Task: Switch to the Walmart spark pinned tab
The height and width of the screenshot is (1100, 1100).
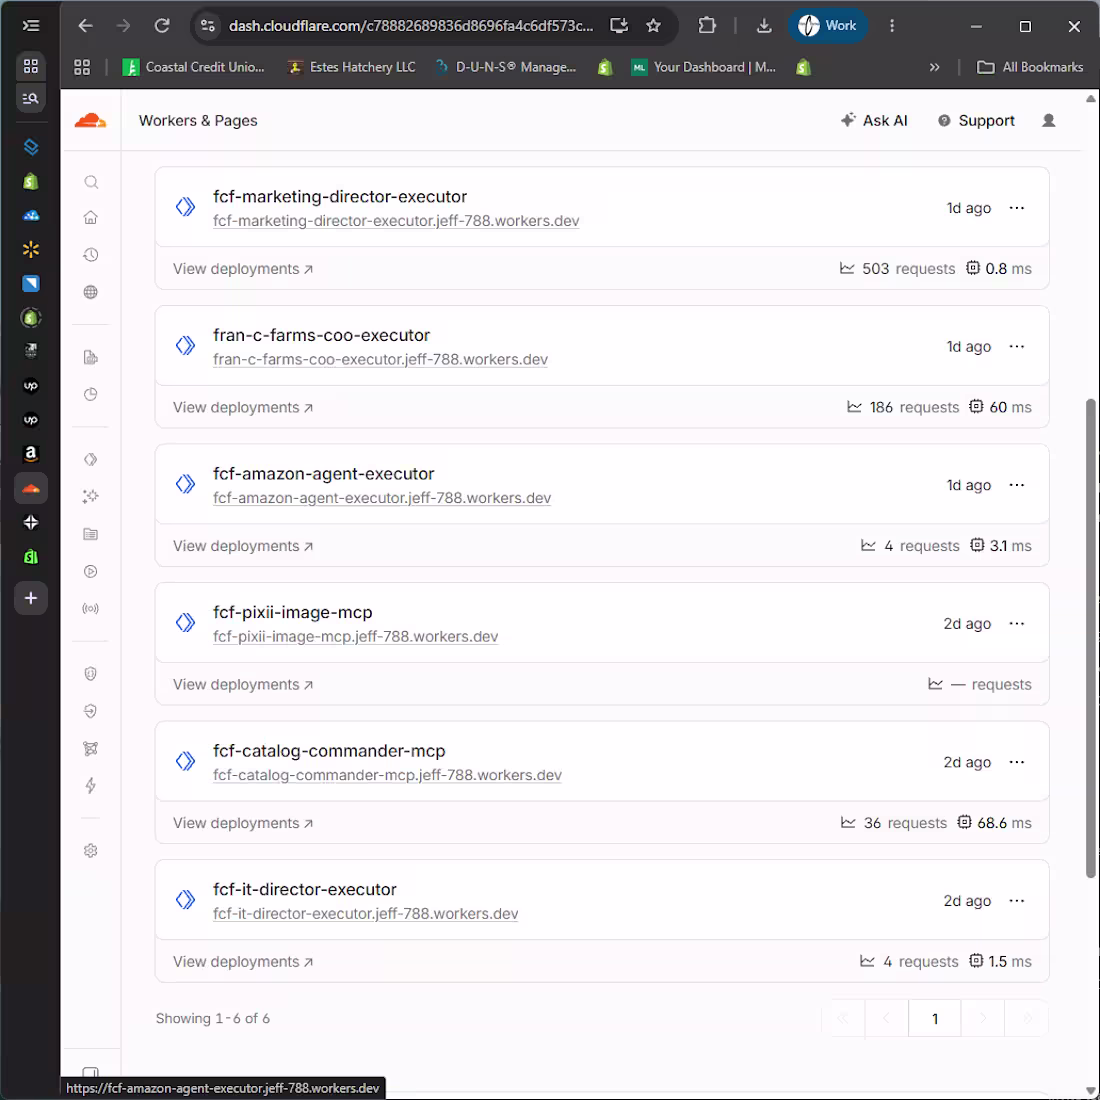Action: (x=31, y=249)
